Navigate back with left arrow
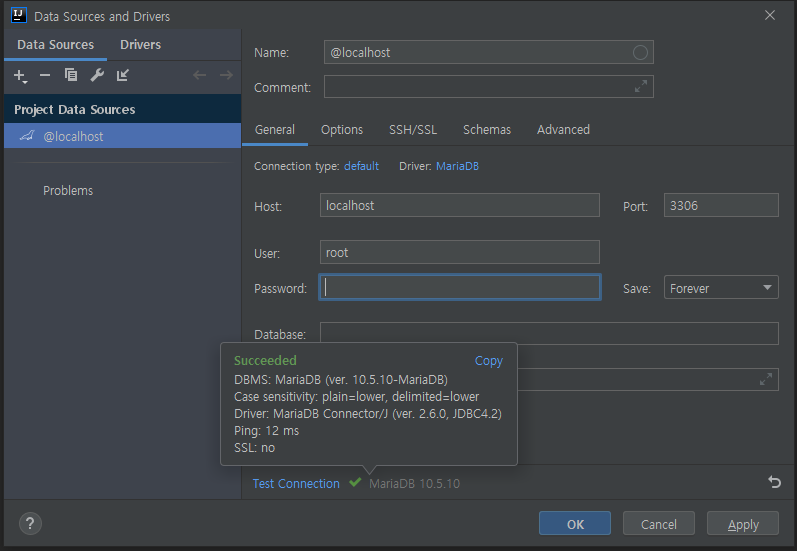The width and height of the screenshot is (797, 551). tap(200, 75)
